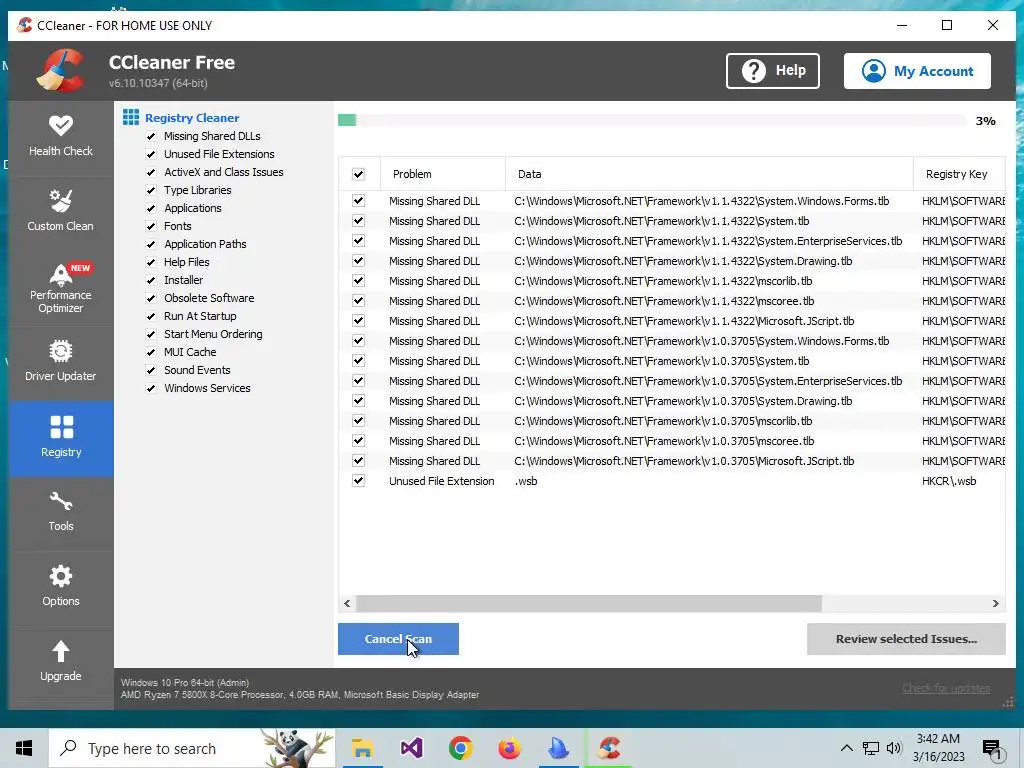Viewport: 1024px width, 768px height.
Task: Click the CCleaner taskbar icon
Action: (609, 748)
